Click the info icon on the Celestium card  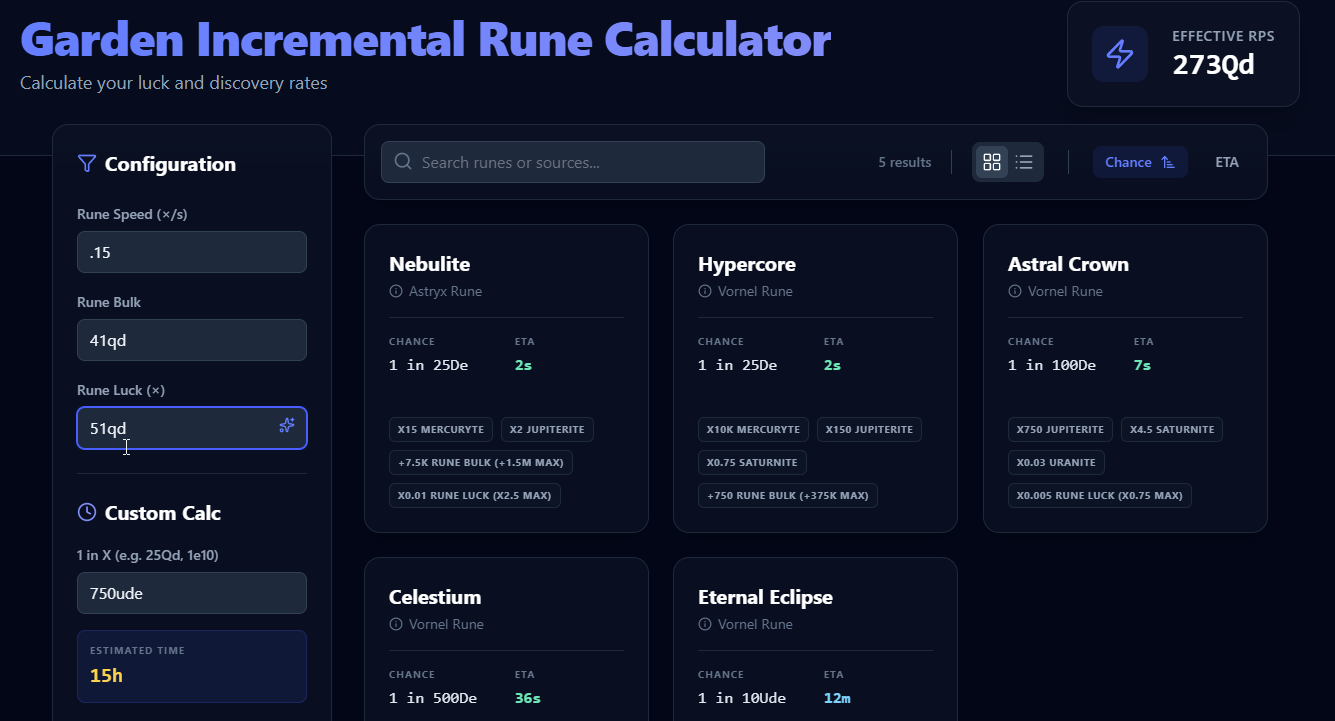click(x=396, y=624)
